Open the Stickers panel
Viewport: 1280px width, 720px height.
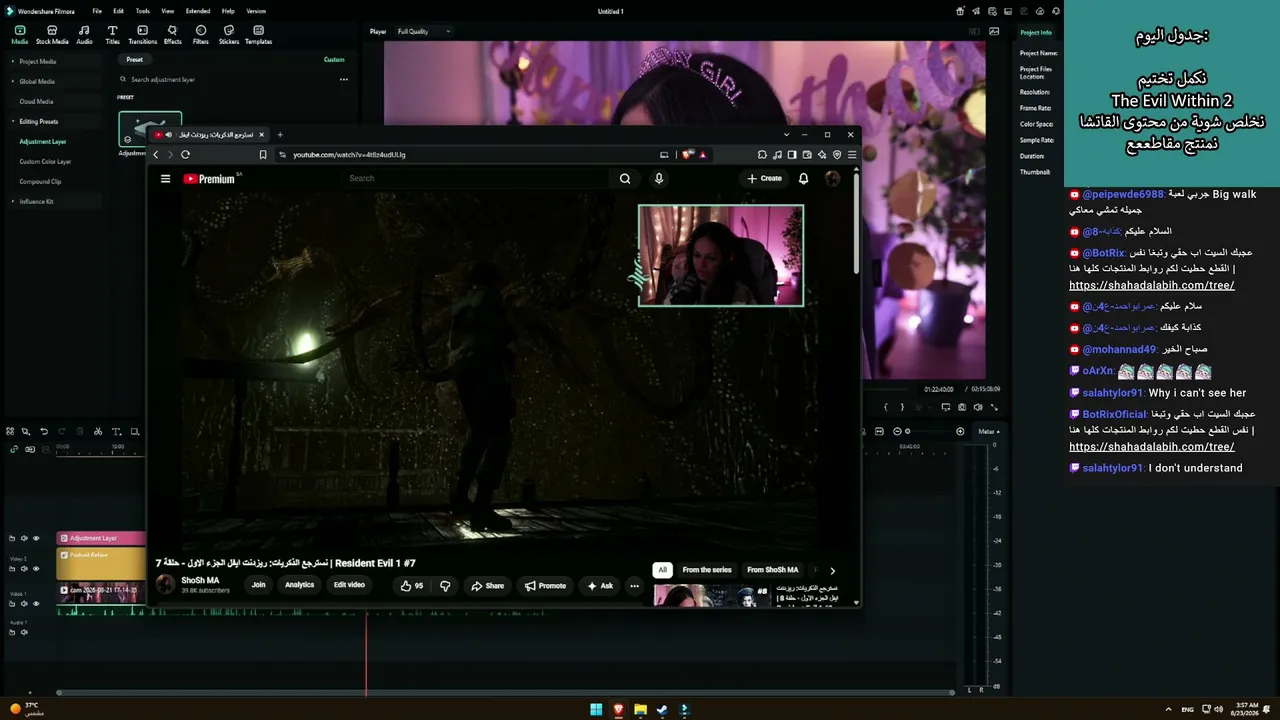click(229, 35)
